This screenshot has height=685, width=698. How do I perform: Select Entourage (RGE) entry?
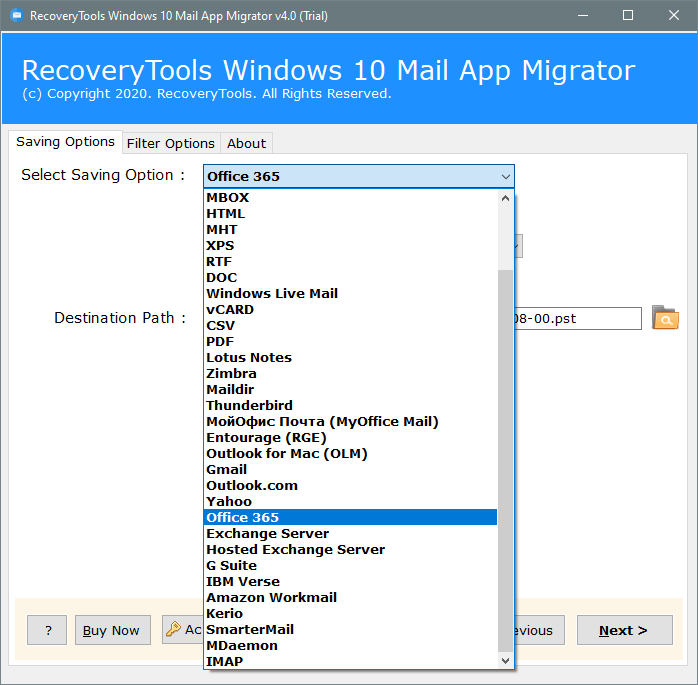tap(350, 438)
